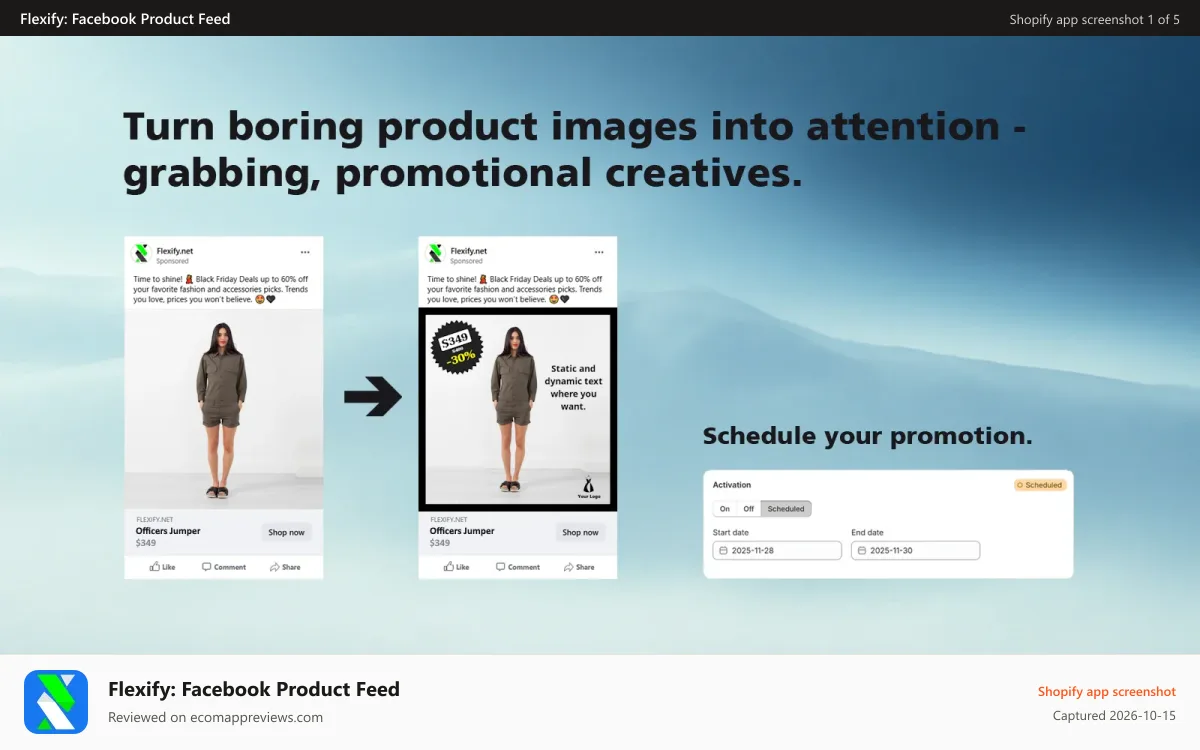1200x750 pixels.
Task: Click 'Static and dynamic text' overlay caption
Action: 573,387
